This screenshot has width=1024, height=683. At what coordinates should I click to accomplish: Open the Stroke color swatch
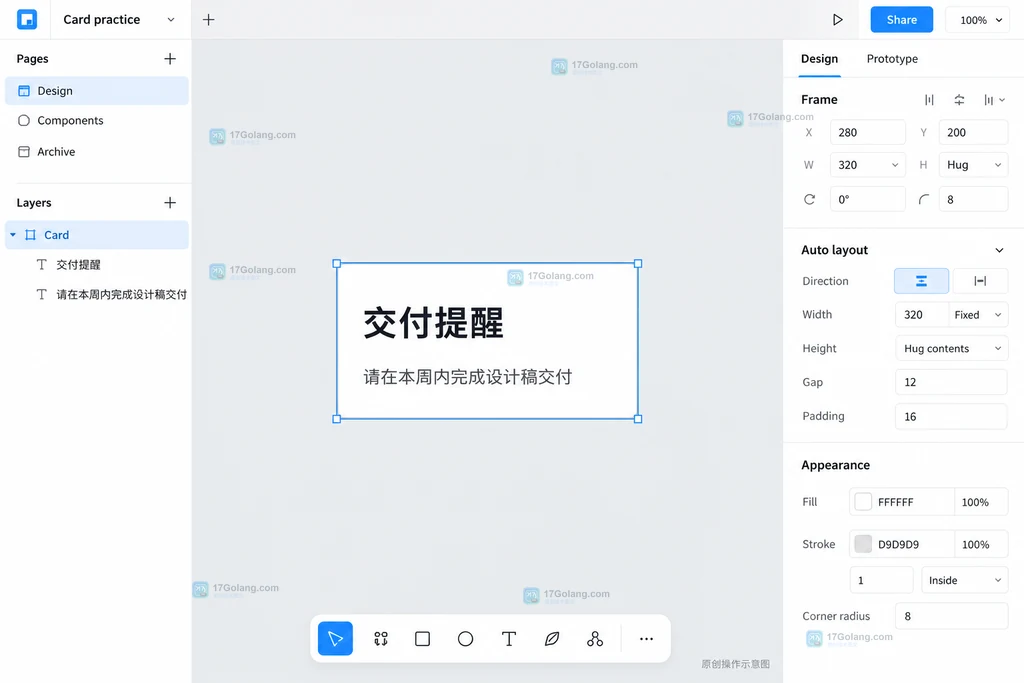(x=863, y=544)
